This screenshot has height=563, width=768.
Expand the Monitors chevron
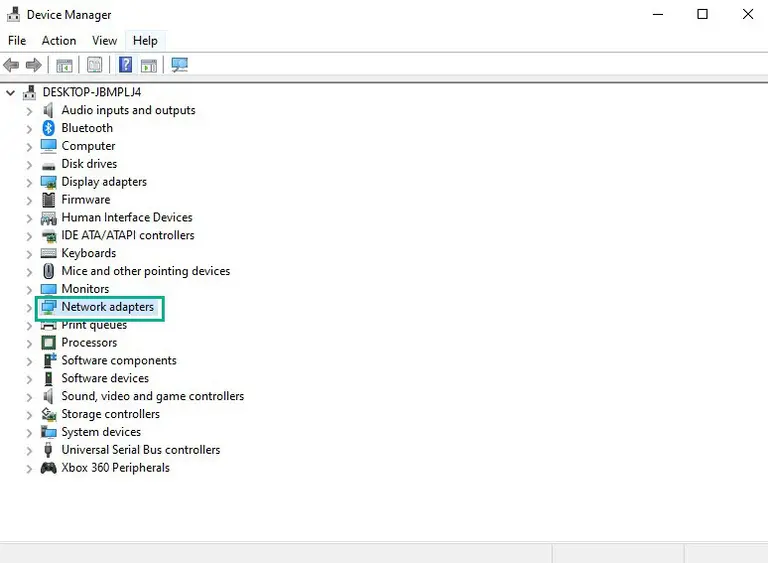pos(29,290)
